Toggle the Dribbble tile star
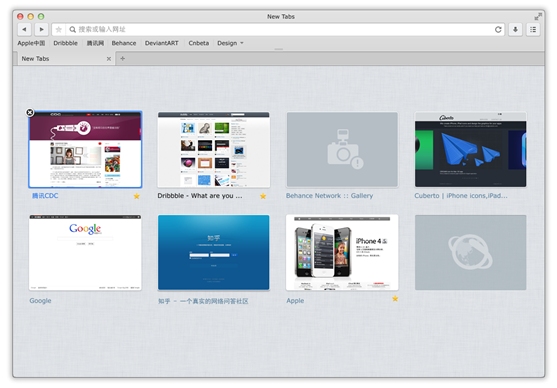This screenshot has height=388, width=557. [x=263, y=196]
